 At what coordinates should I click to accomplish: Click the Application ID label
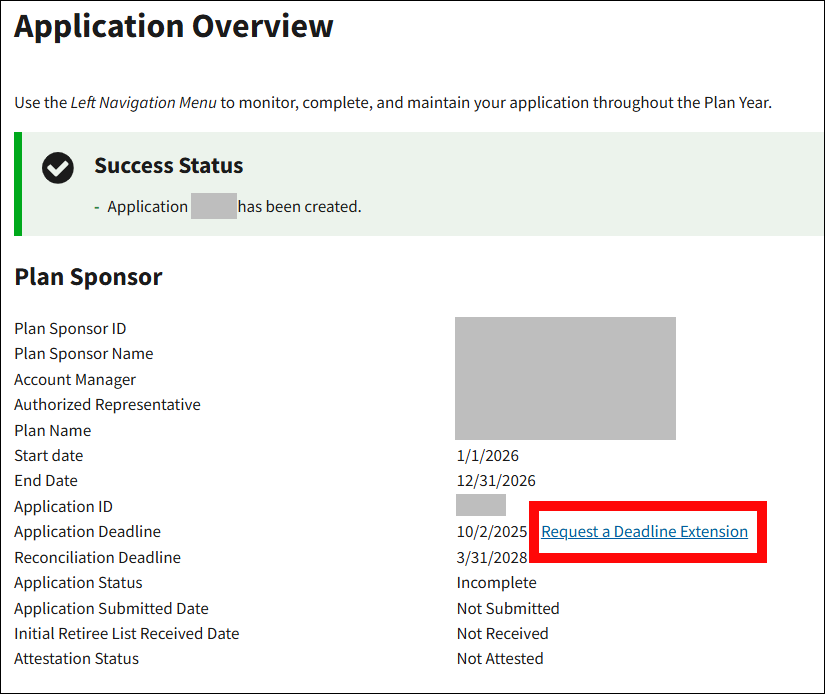coord(70,507)
